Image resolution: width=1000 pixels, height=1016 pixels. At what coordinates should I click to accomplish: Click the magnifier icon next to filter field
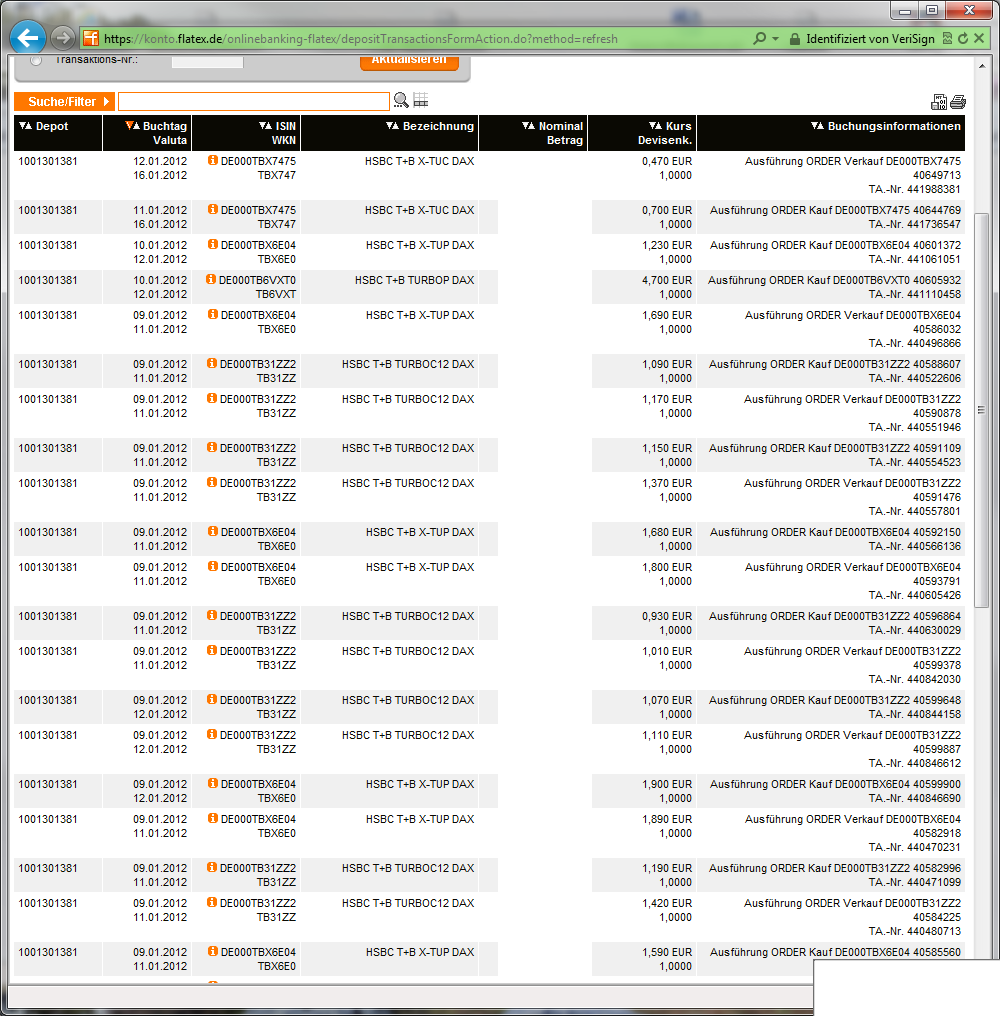tap(401, 100)
